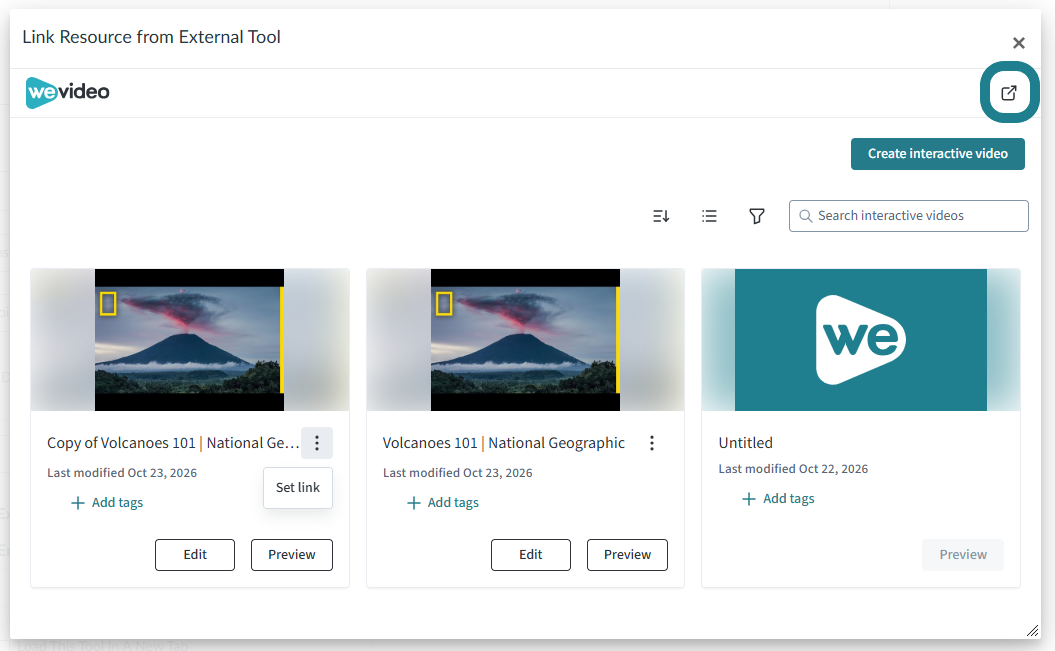Click the dialog resize handle corner

pos(1032,630)
